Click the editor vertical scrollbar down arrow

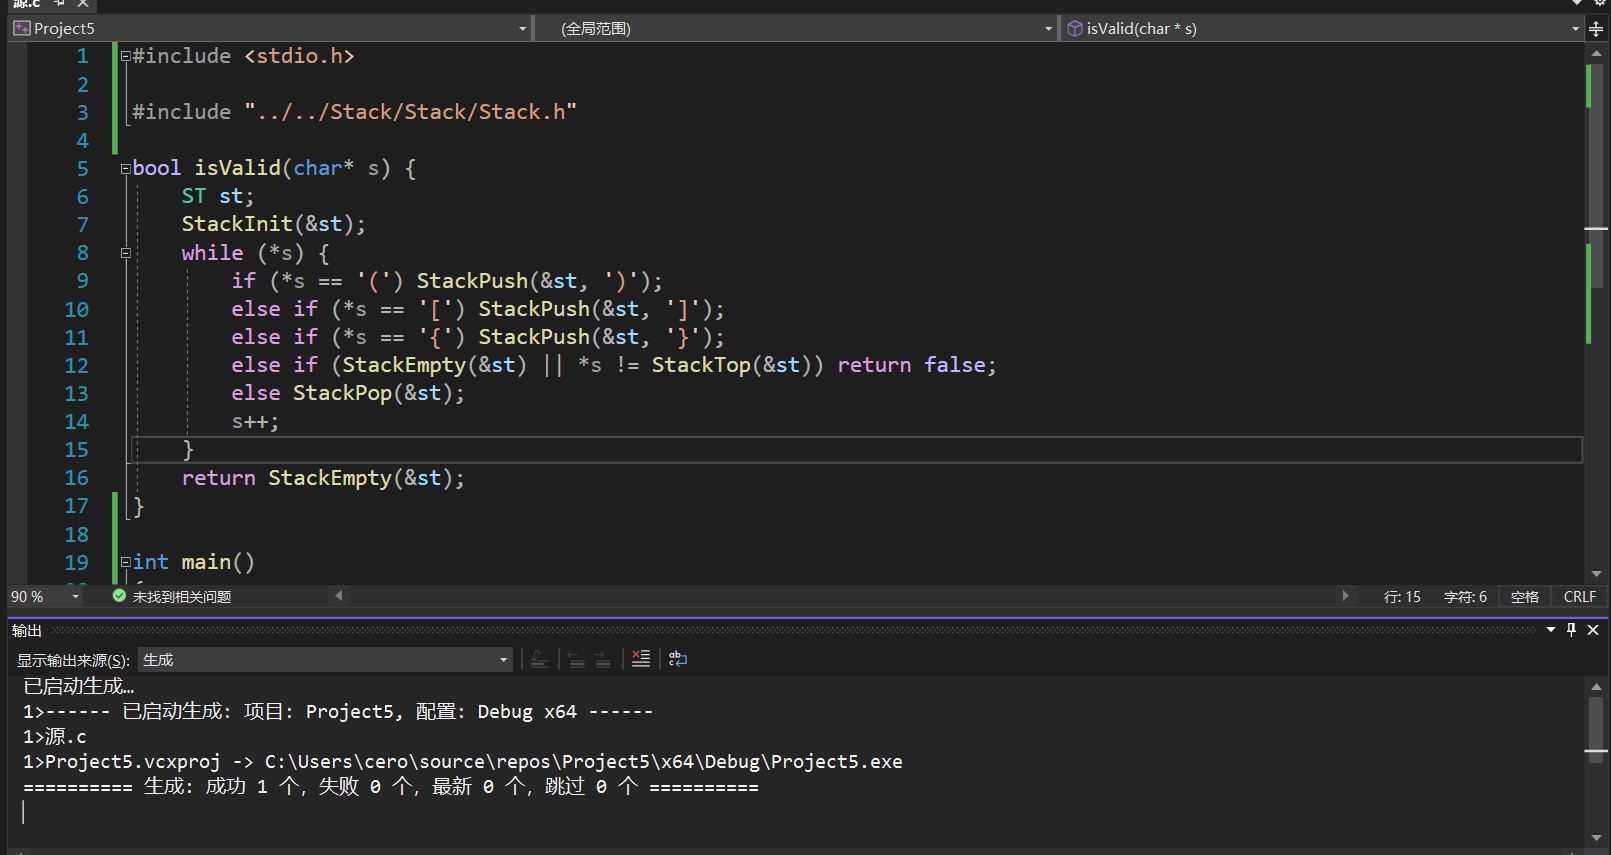[1596, 574]
